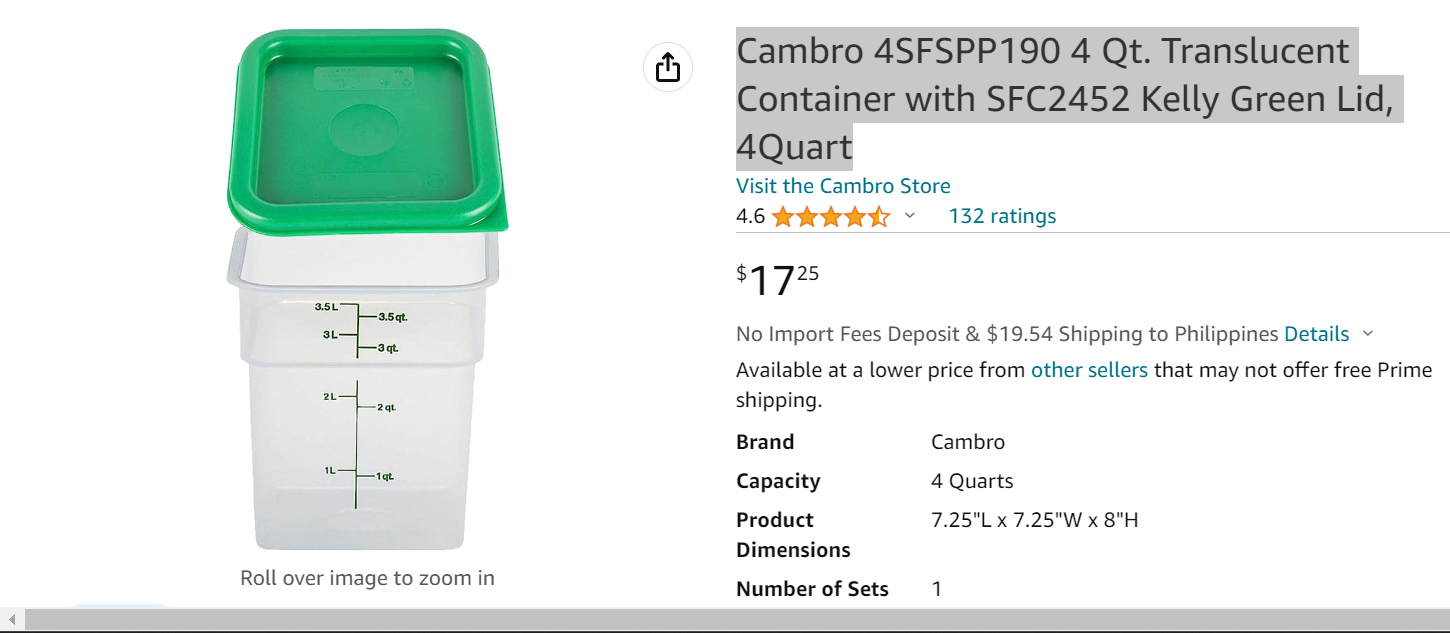1450x633 pixels.
Task: Click the Number of Sets label
Action: (x=812, y=589)
